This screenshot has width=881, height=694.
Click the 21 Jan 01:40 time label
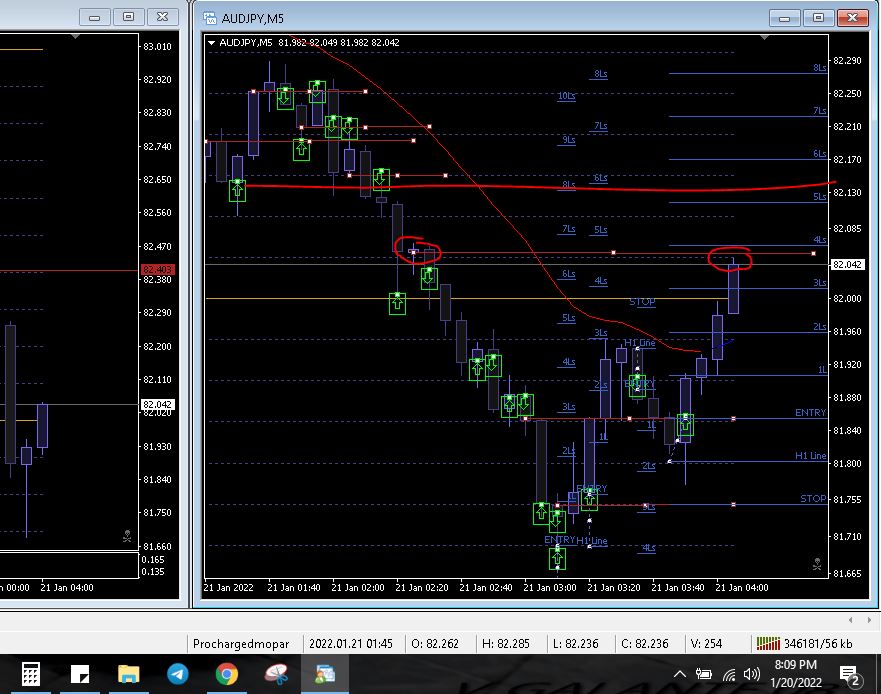pyautogui.click(x=293, y=588)
